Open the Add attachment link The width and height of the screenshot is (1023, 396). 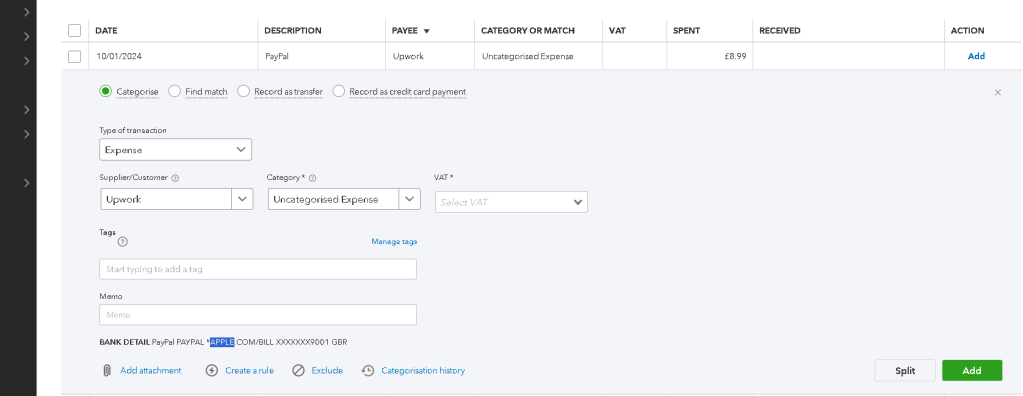coord(151,371)
